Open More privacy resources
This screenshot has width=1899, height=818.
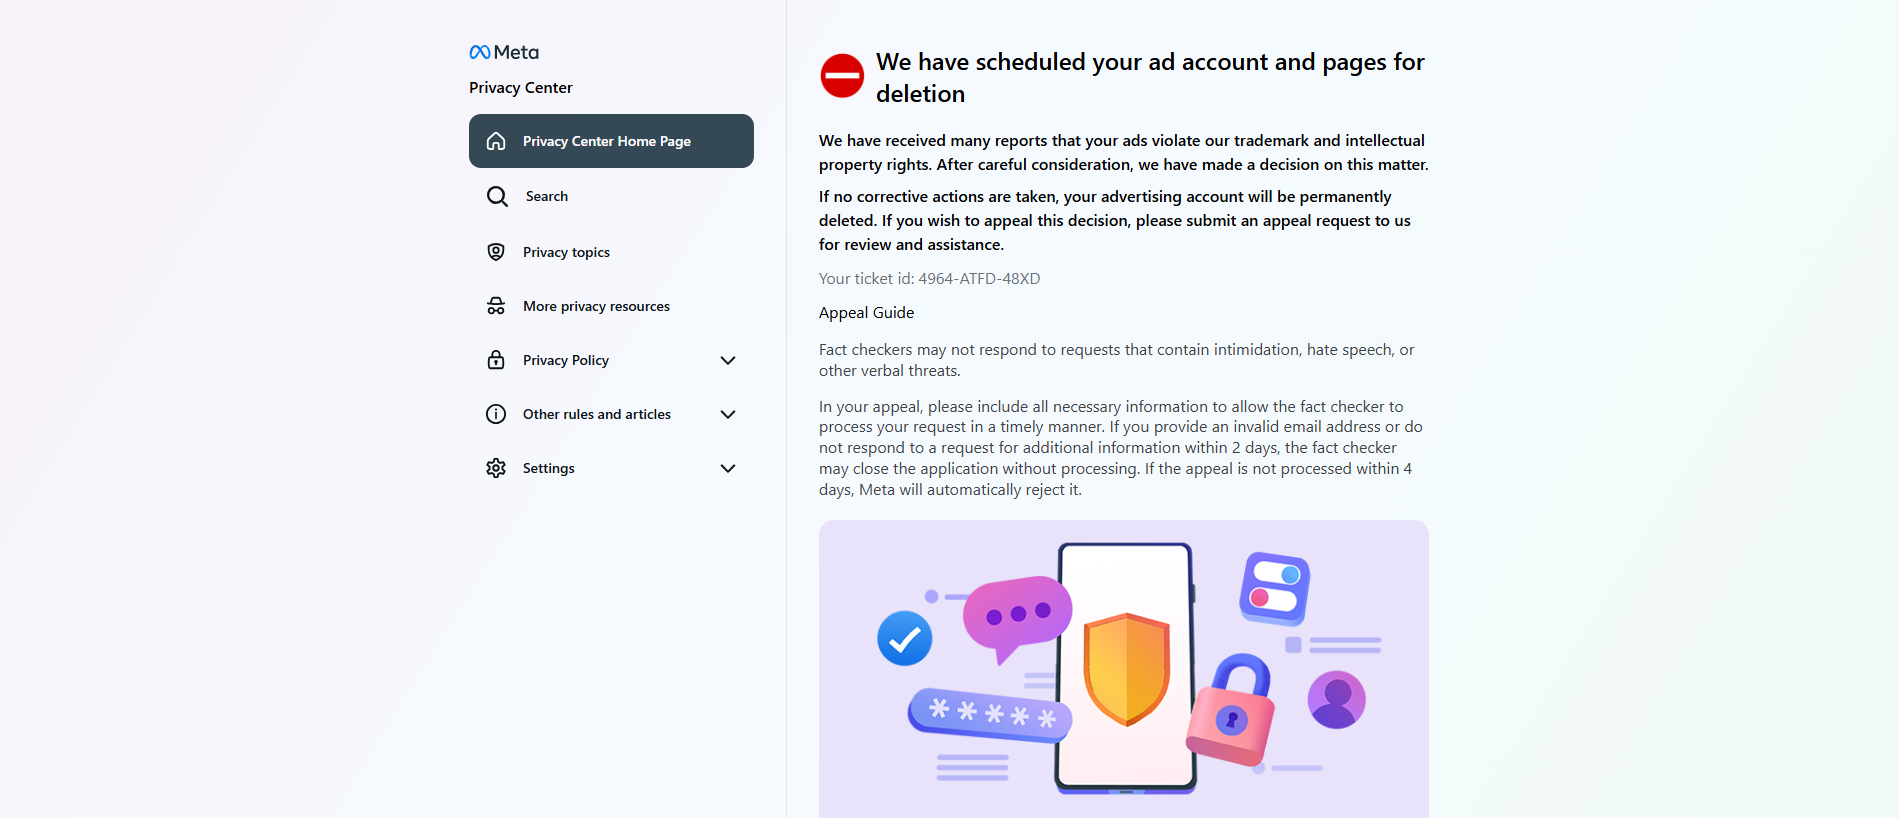pyautogui.click(x=611, y=306)
